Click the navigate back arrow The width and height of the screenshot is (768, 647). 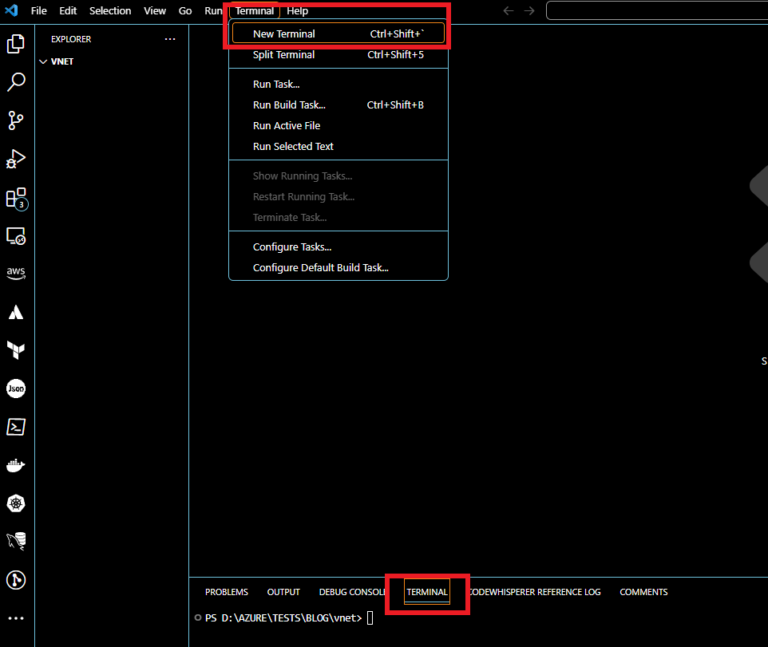508,11
